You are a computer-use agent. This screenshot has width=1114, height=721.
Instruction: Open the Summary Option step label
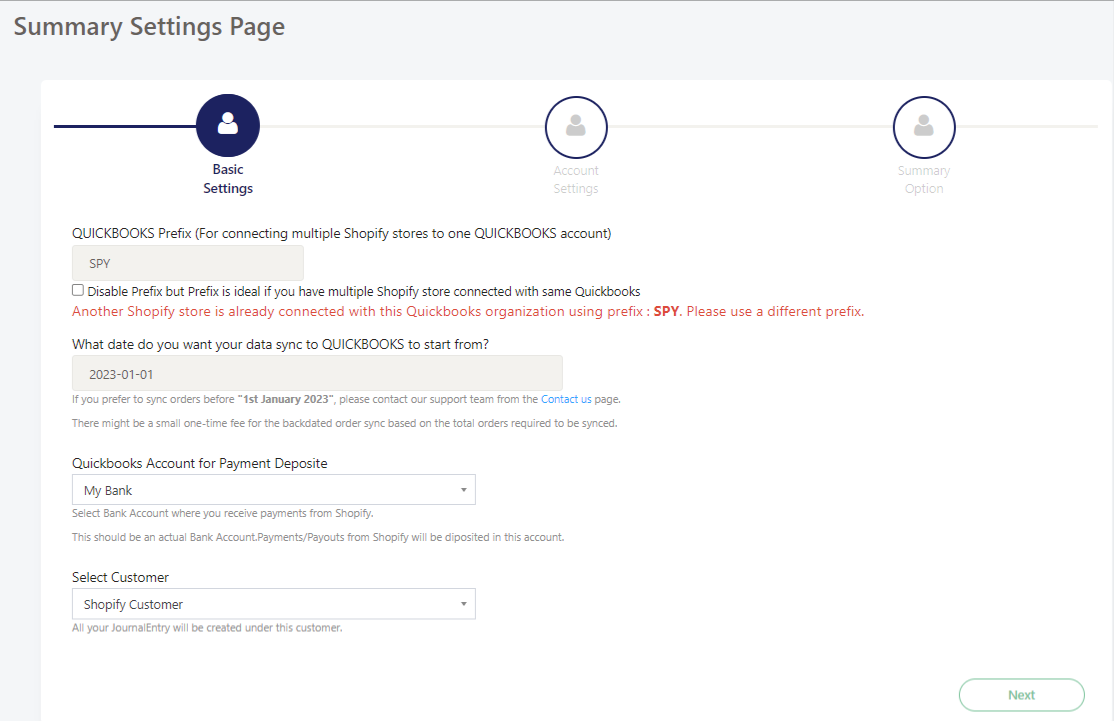pos(924,180)
